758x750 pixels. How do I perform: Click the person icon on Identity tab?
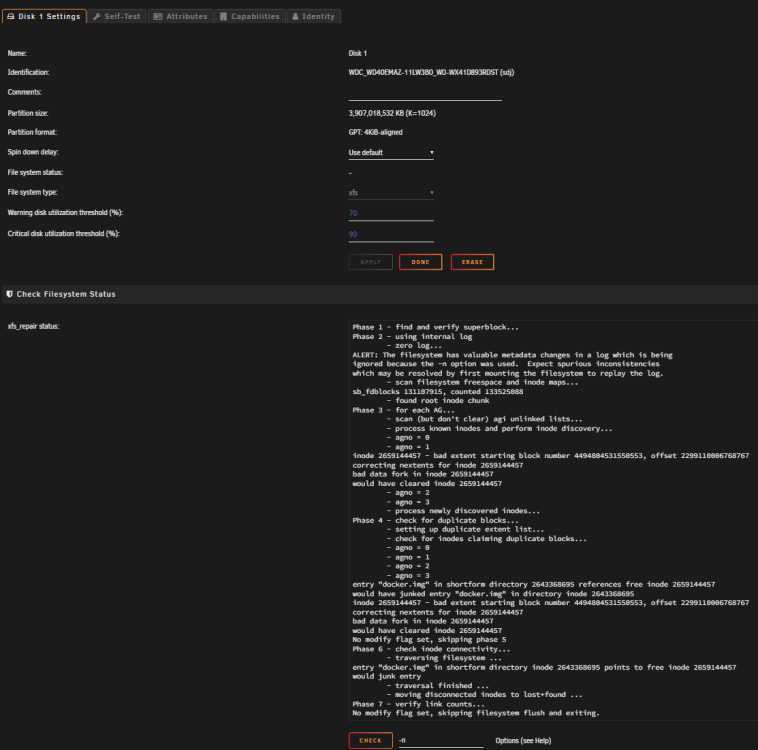pos(295,16)
